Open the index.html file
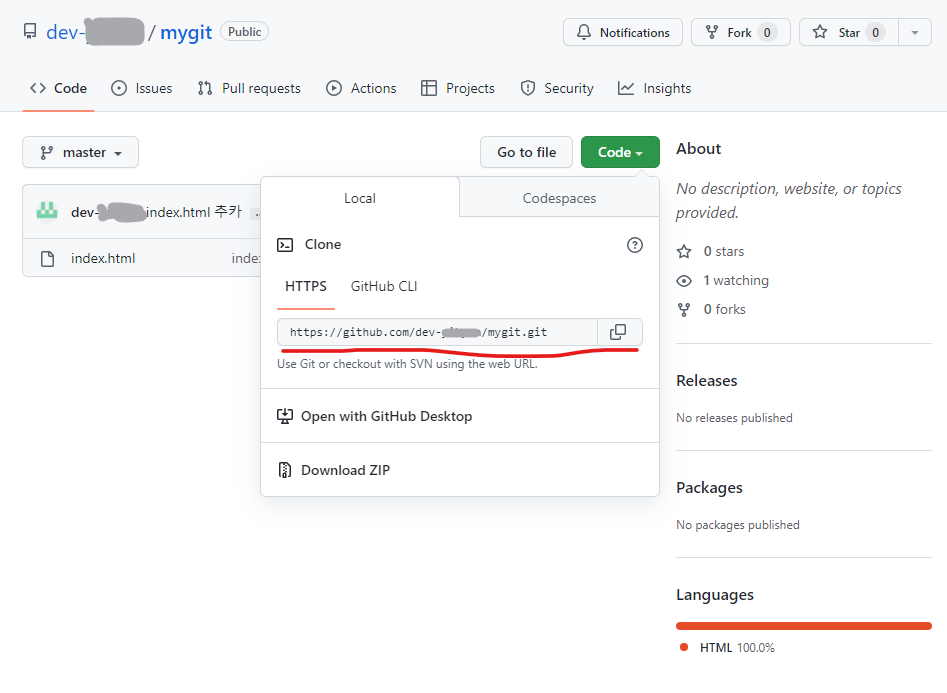 (x=103, y=258)
